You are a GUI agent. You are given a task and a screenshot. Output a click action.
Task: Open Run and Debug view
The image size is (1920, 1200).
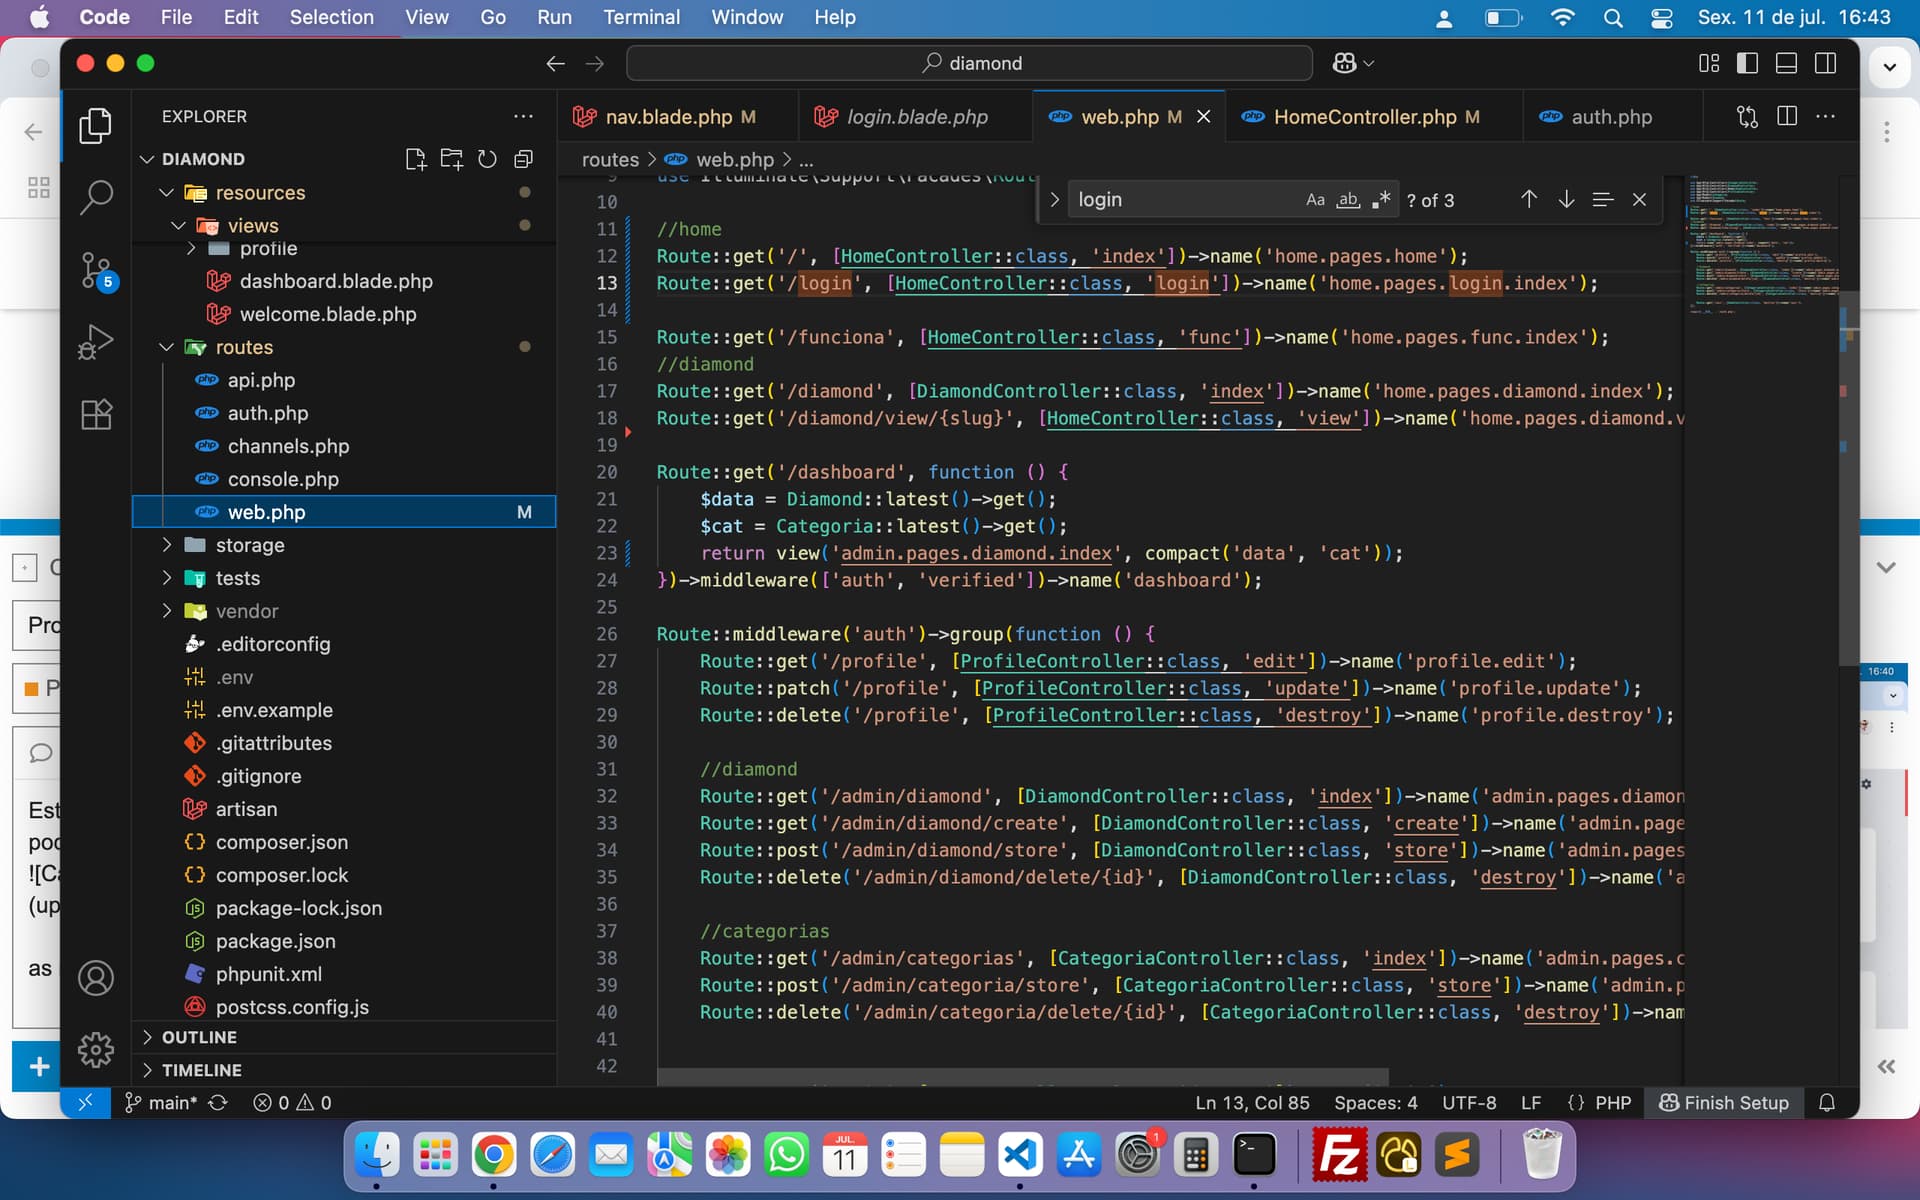[96, 342]
